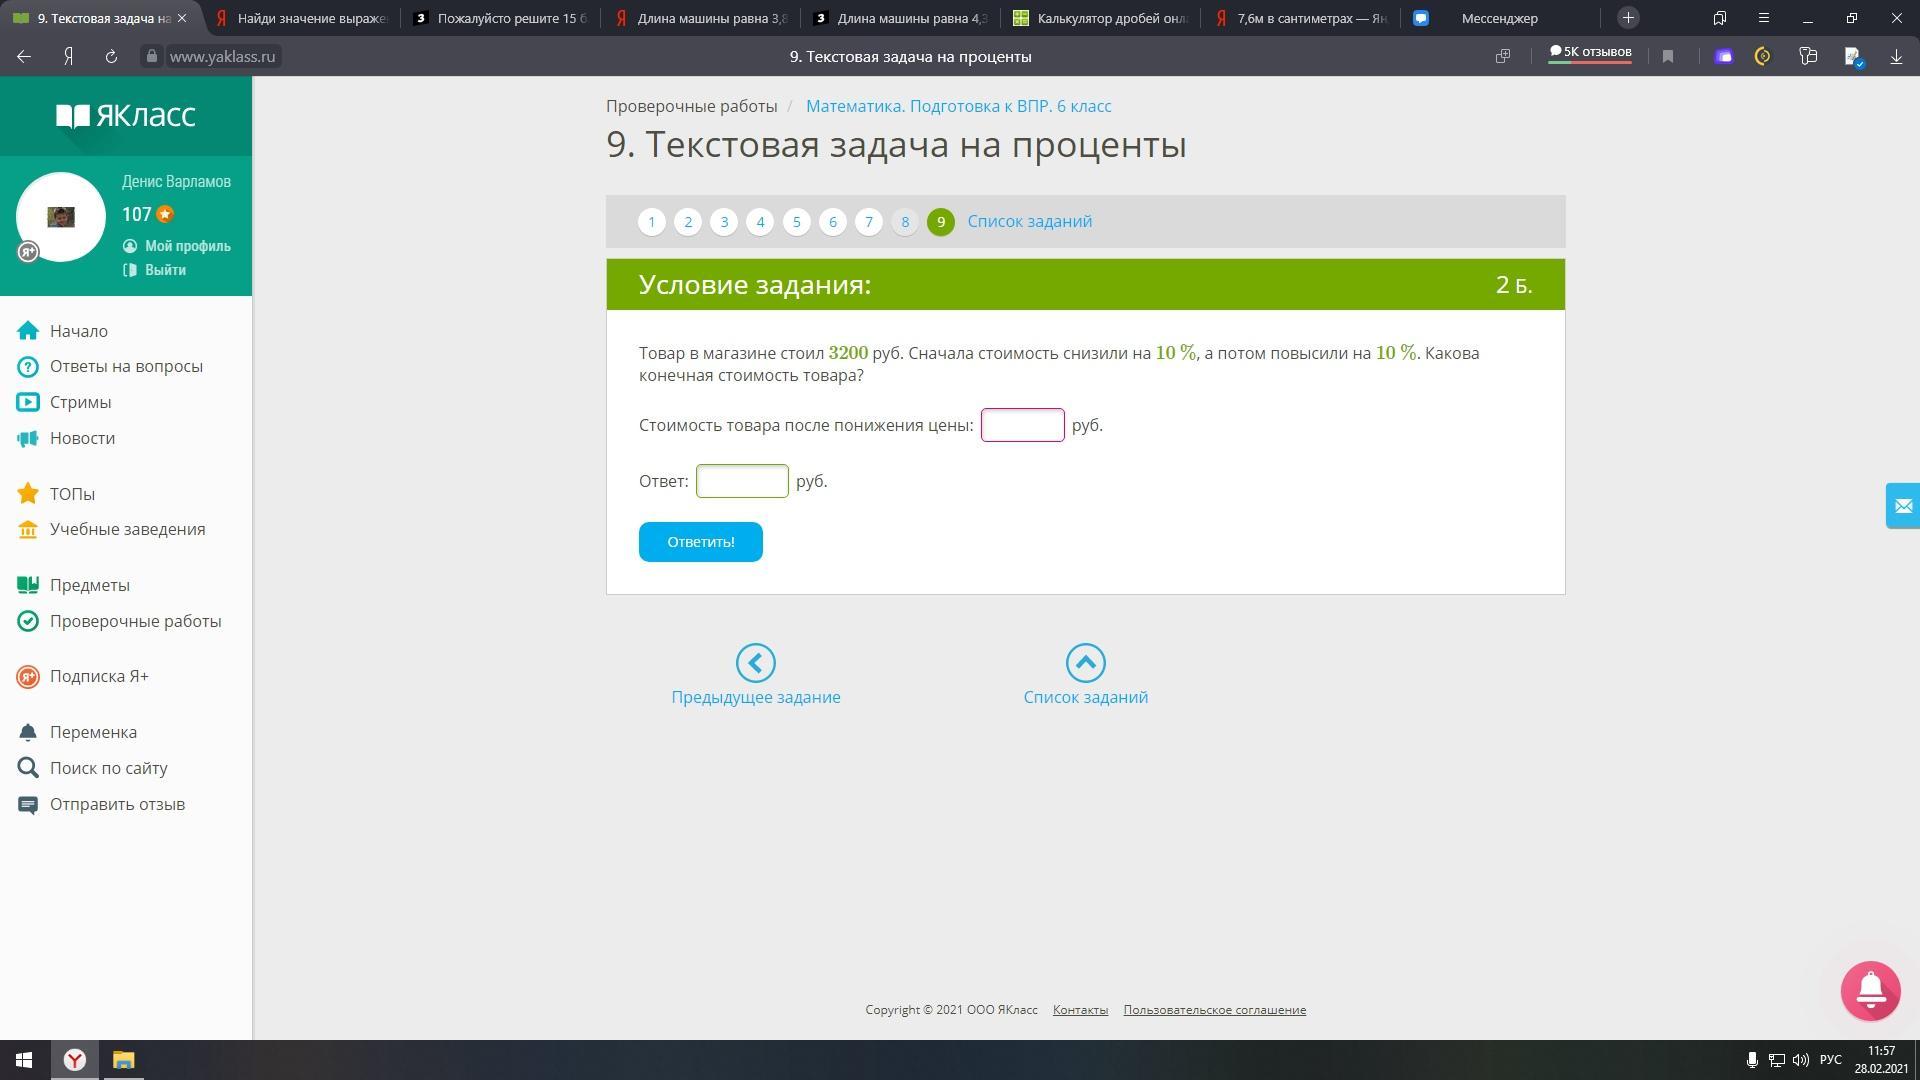Image resolution: width=1920 pixels, height=1080 pixels.
Task: Open the Контакты footer link
Action: coord(1080,1010)
